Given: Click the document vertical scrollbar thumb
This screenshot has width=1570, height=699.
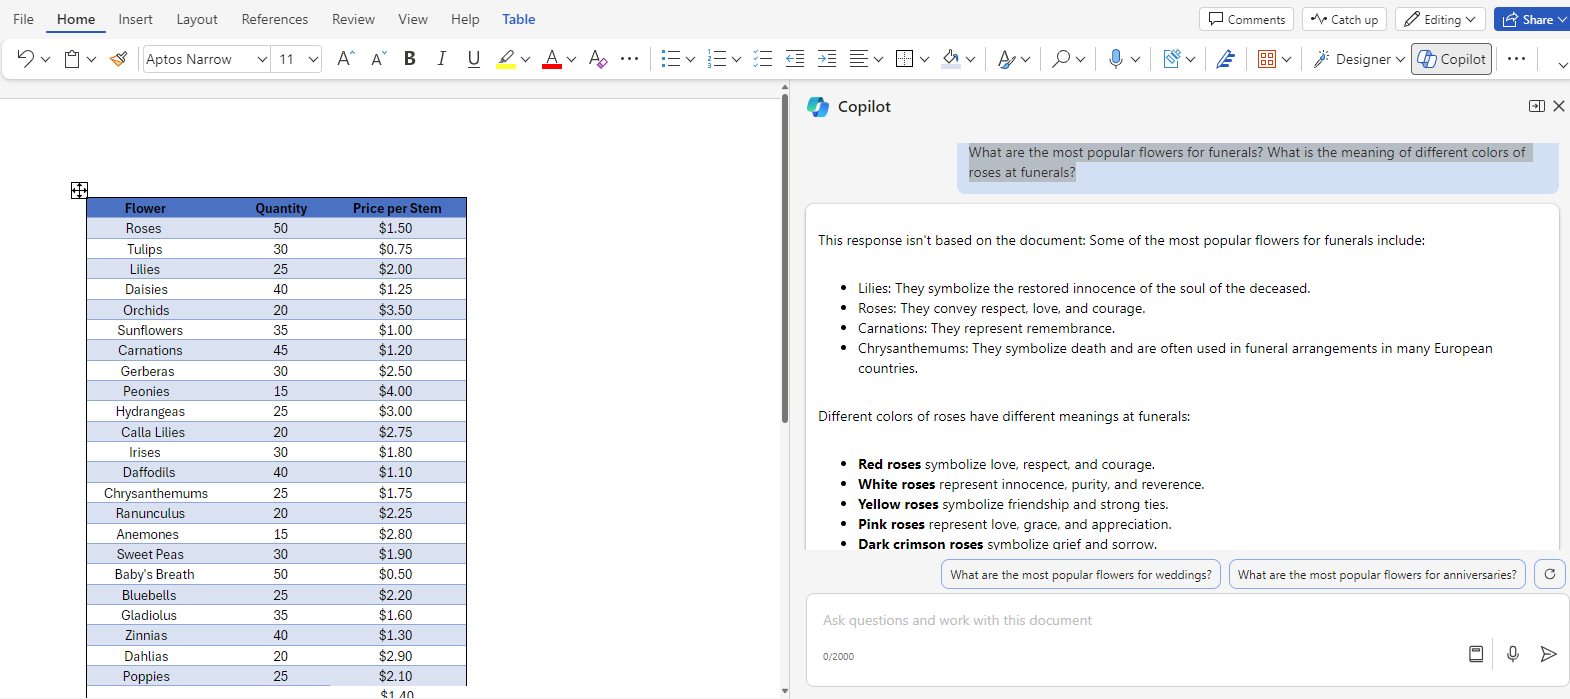Looking at the screenshot, I should pos(785,257).
